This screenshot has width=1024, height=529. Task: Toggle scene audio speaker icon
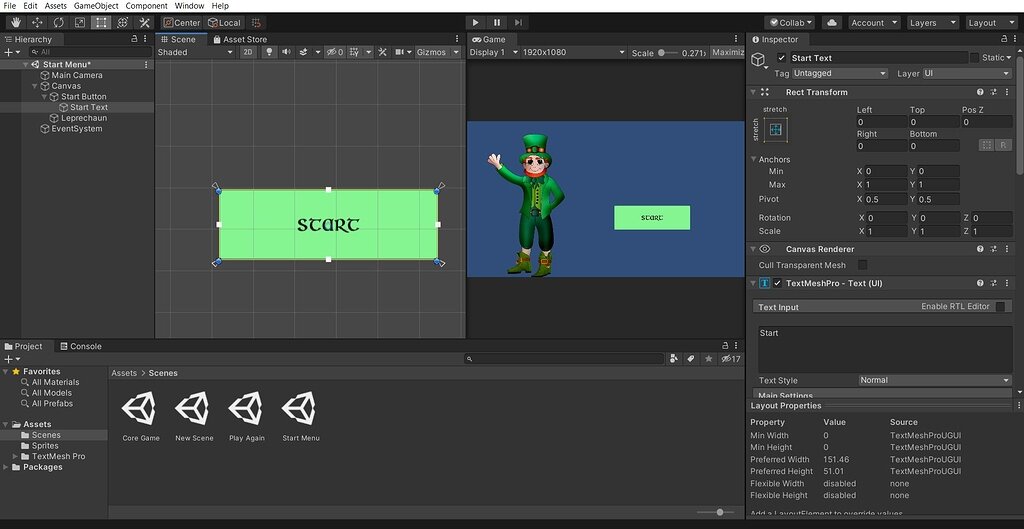[286, 52]
